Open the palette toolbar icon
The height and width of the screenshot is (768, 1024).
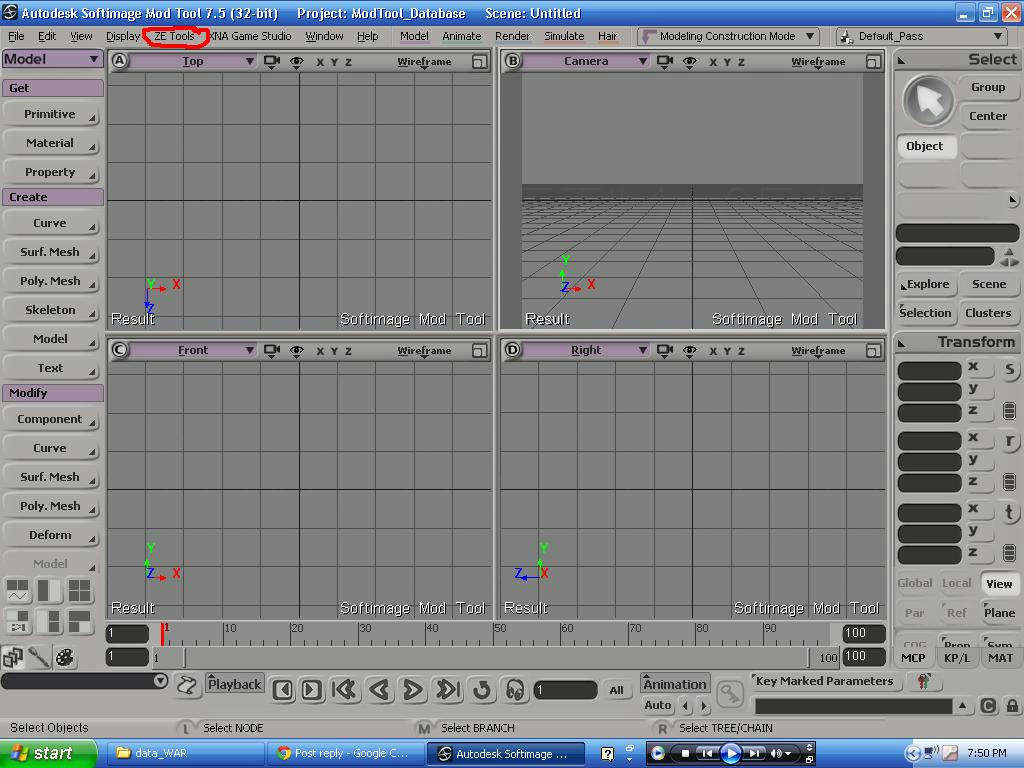tap(65, 657)
